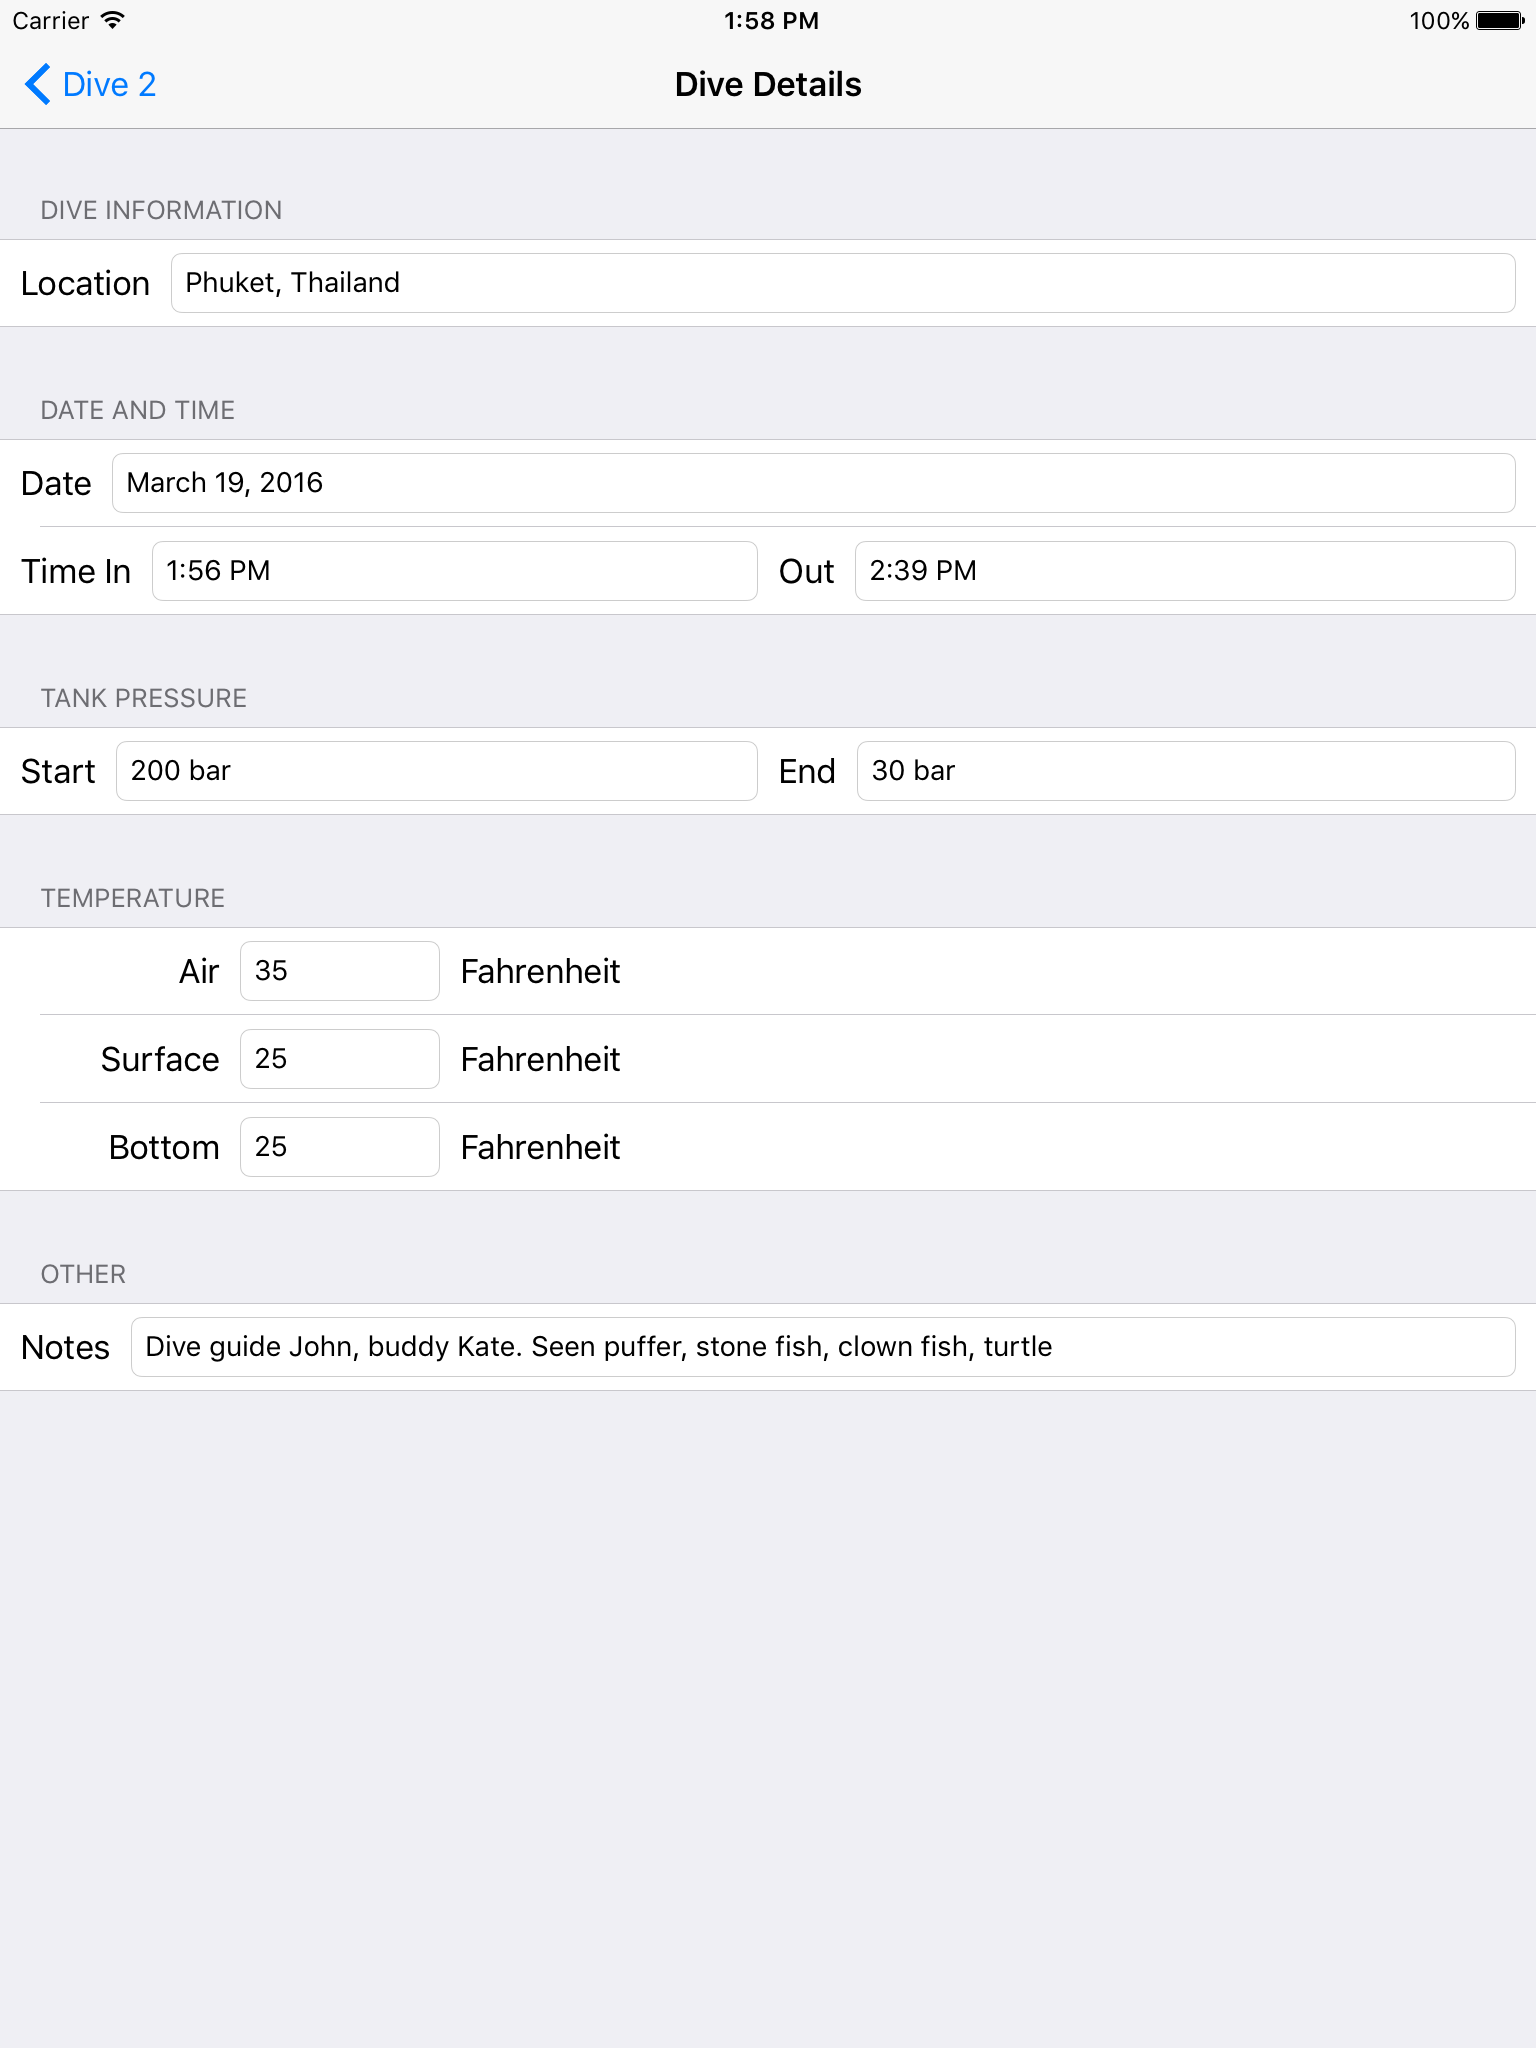Change the Out time 2:39 PM
Screen dimensions: 1536x2048
[1184, 571]
